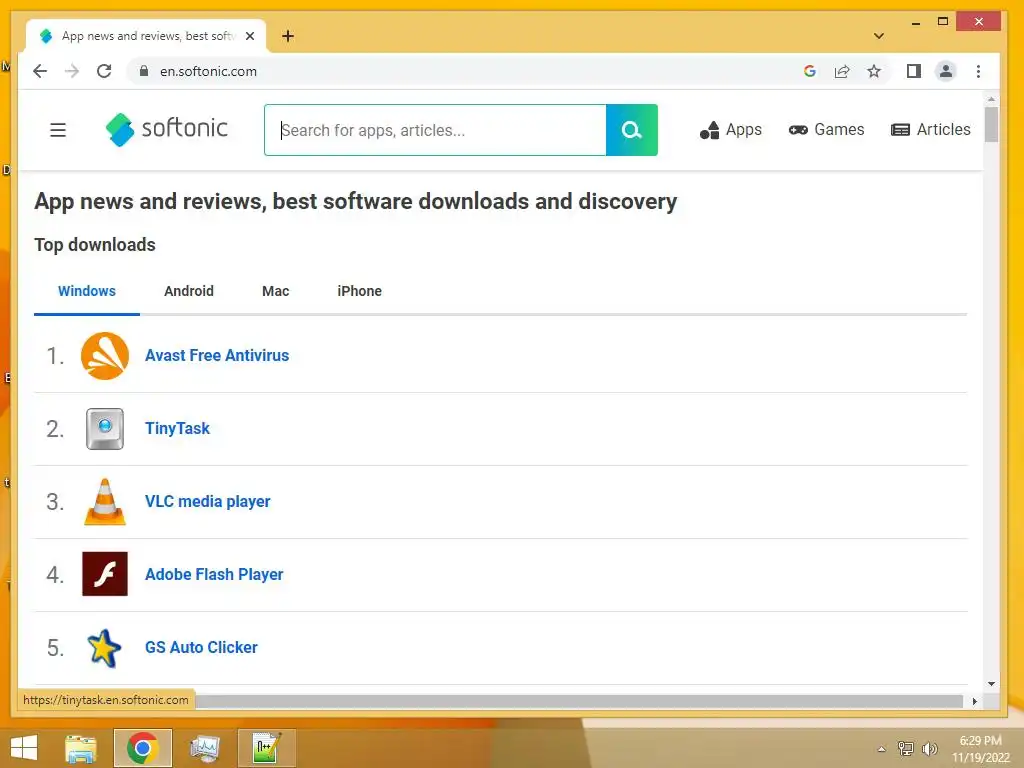Switch to the Mac tab
1024x768 pixels.
click(x=276, y=291)
